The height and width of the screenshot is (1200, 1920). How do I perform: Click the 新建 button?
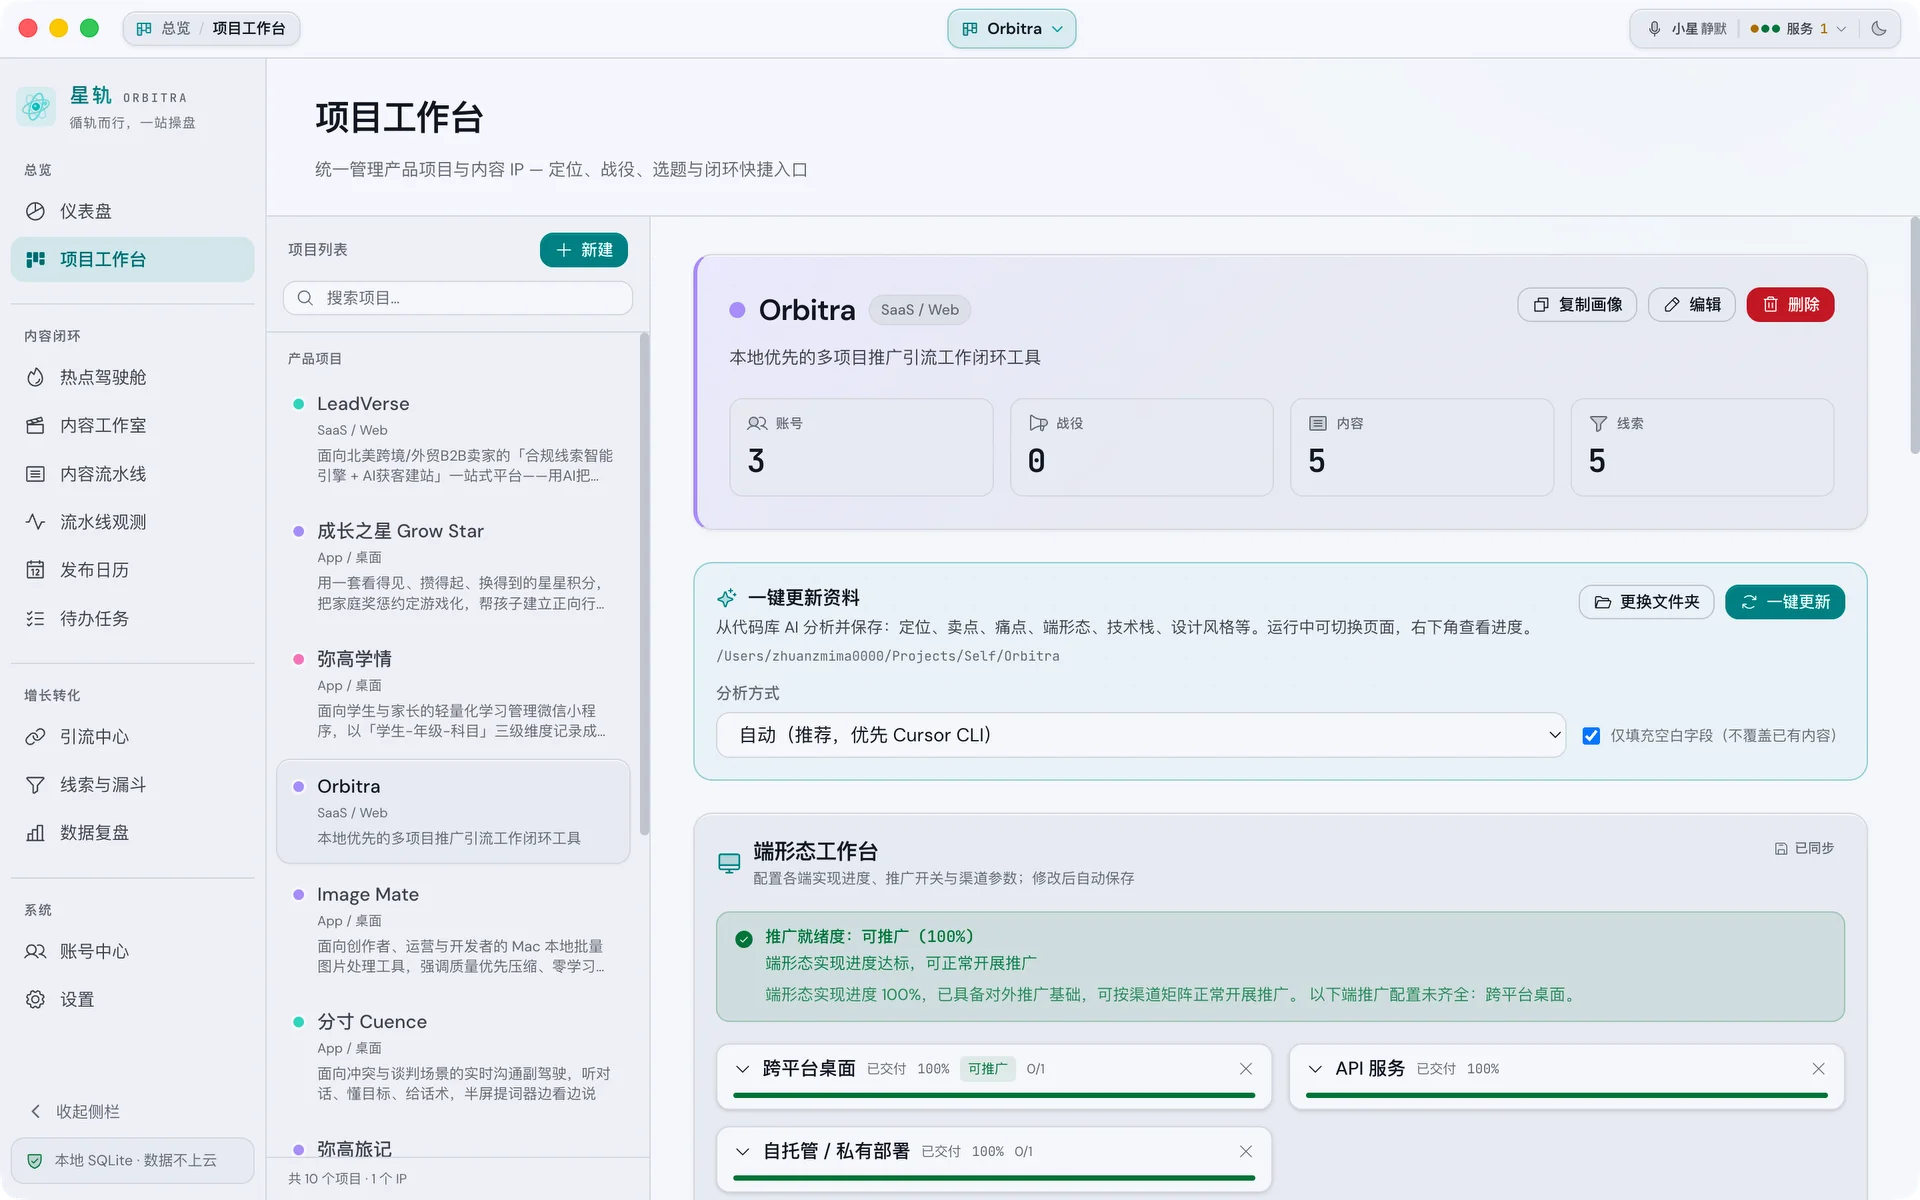(584, 250)
